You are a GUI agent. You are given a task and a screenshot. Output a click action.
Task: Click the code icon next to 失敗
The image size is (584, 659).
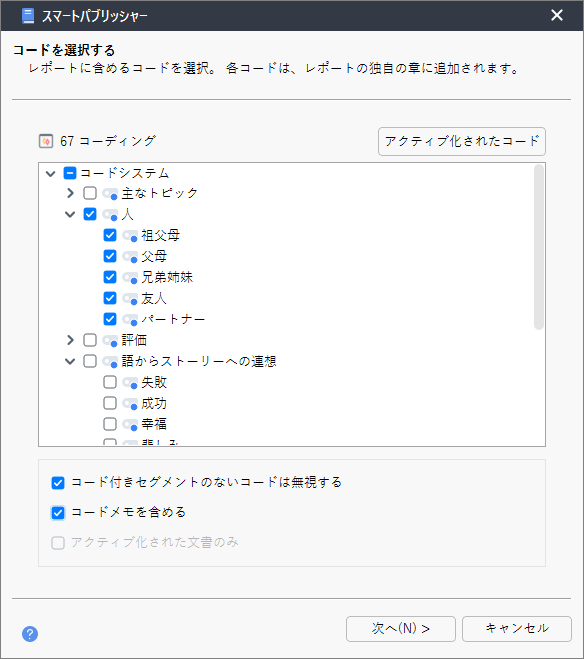coord(130,383)
